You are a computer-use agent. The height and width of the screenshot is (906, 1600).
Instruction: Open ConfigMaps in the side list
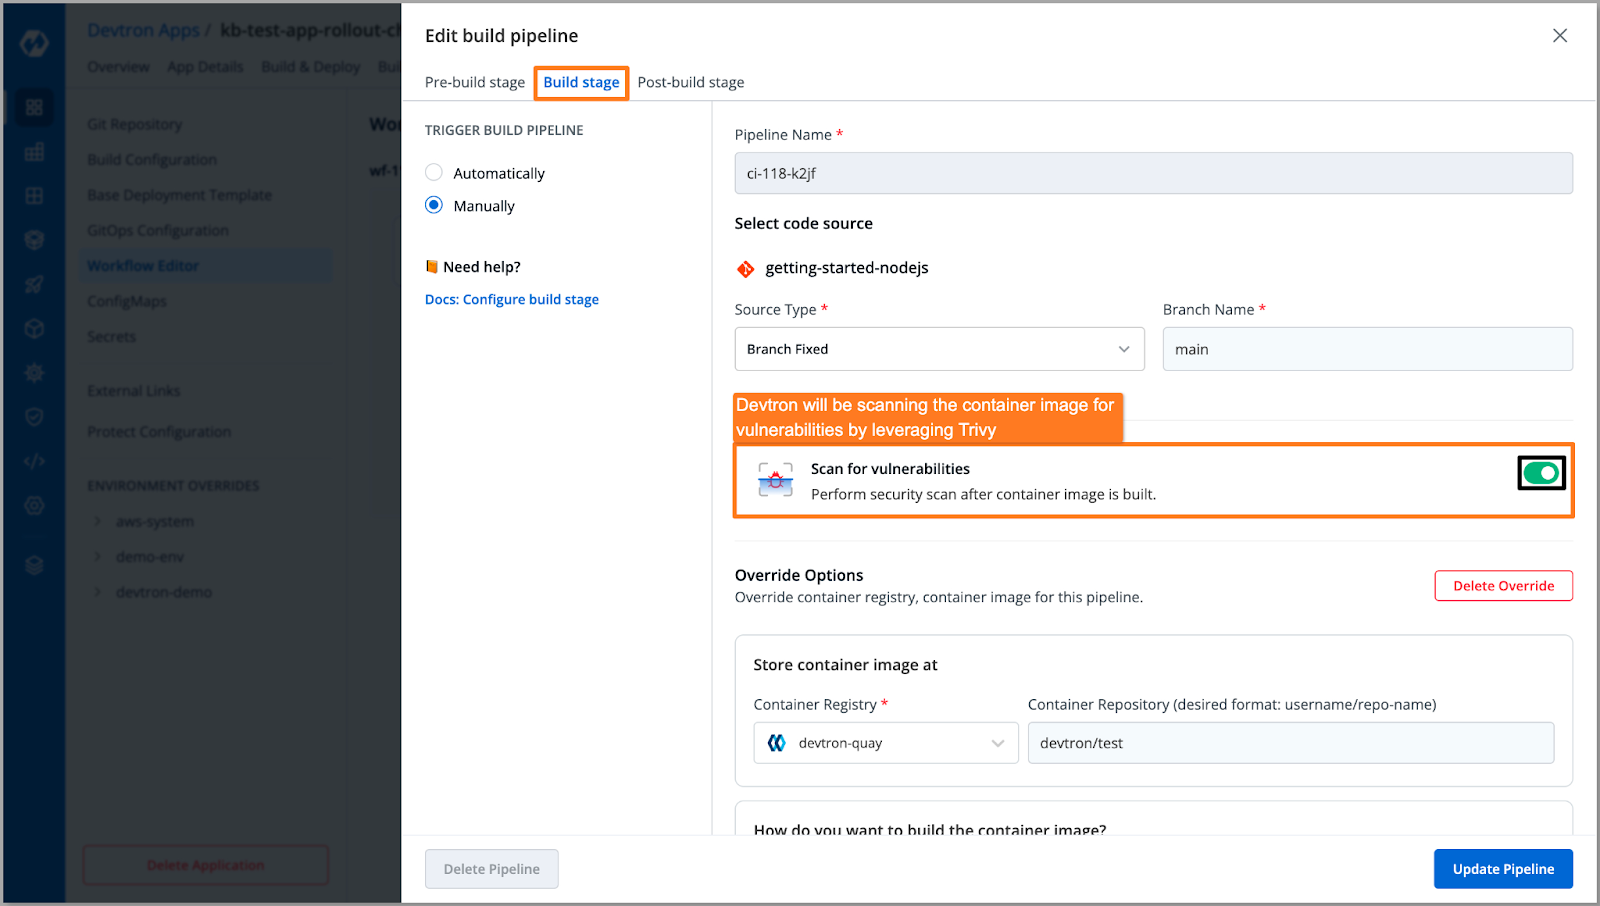click(127, 301)
